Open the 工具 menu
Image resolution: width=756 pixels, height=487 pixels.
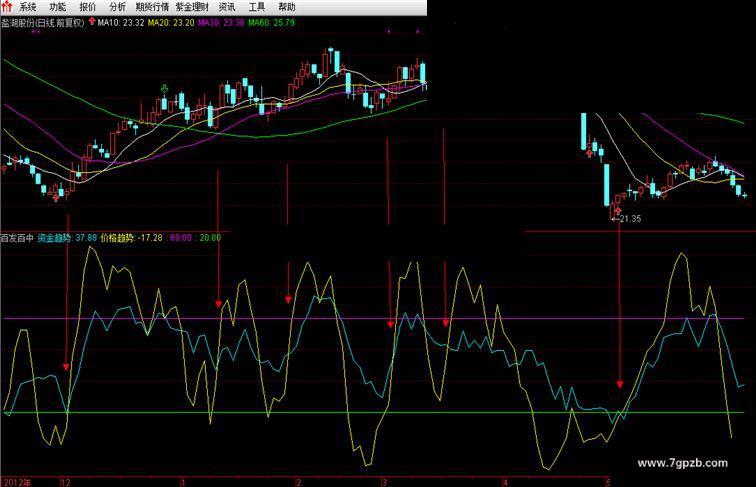257,7
